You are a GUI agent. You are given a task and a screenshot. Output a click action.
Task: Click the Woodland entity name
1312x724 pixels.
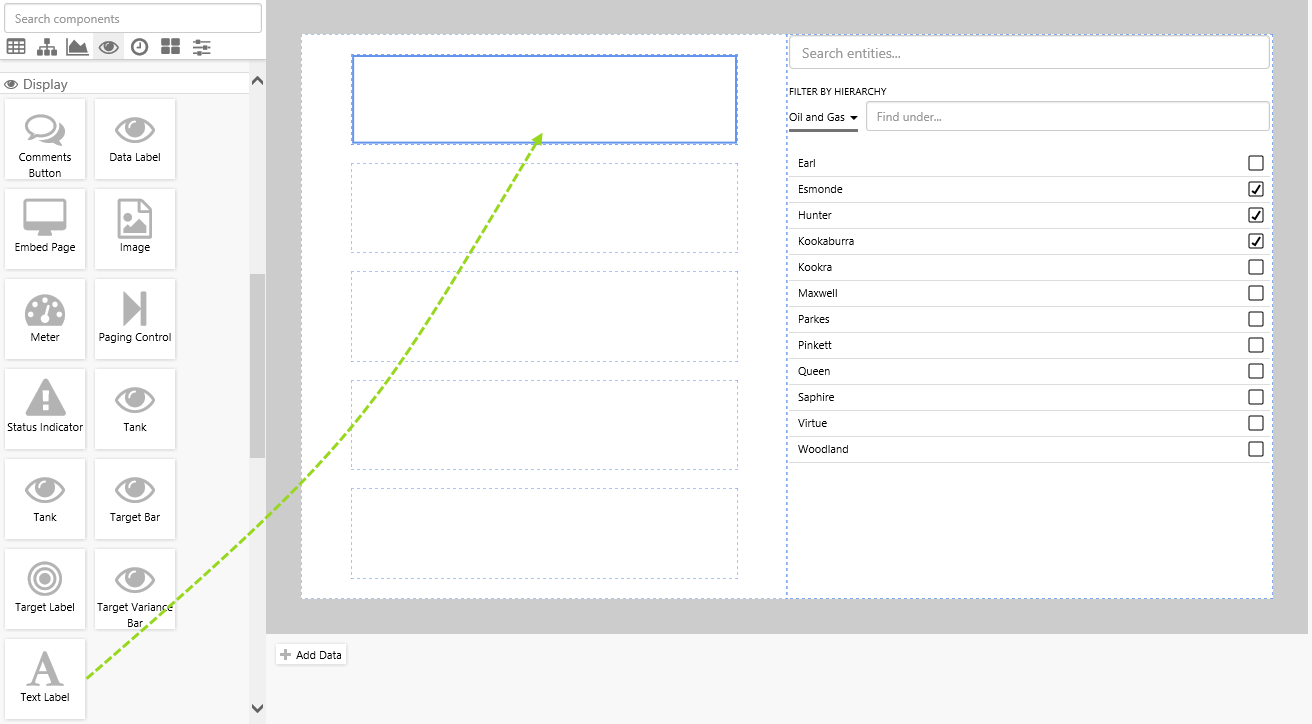(x=823, y=449)
